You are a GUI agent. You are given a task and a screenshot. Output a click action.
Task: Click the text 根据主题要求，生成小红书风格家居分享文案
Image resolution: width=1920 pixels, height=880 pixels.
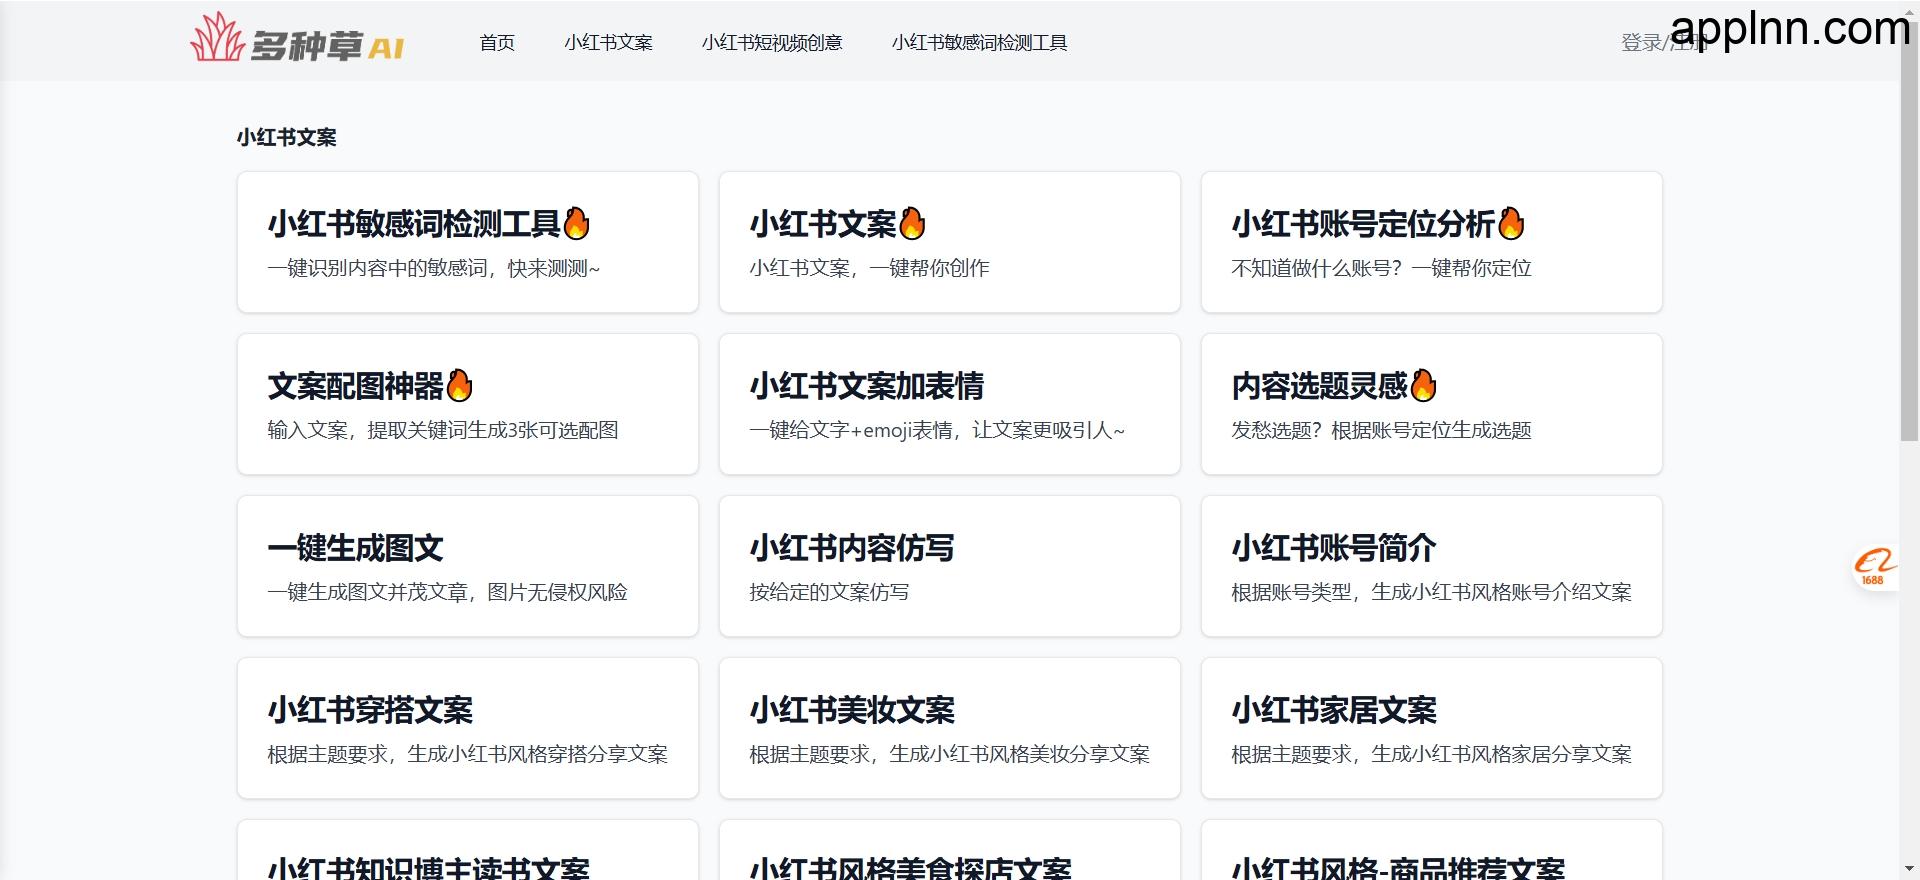1431,754
